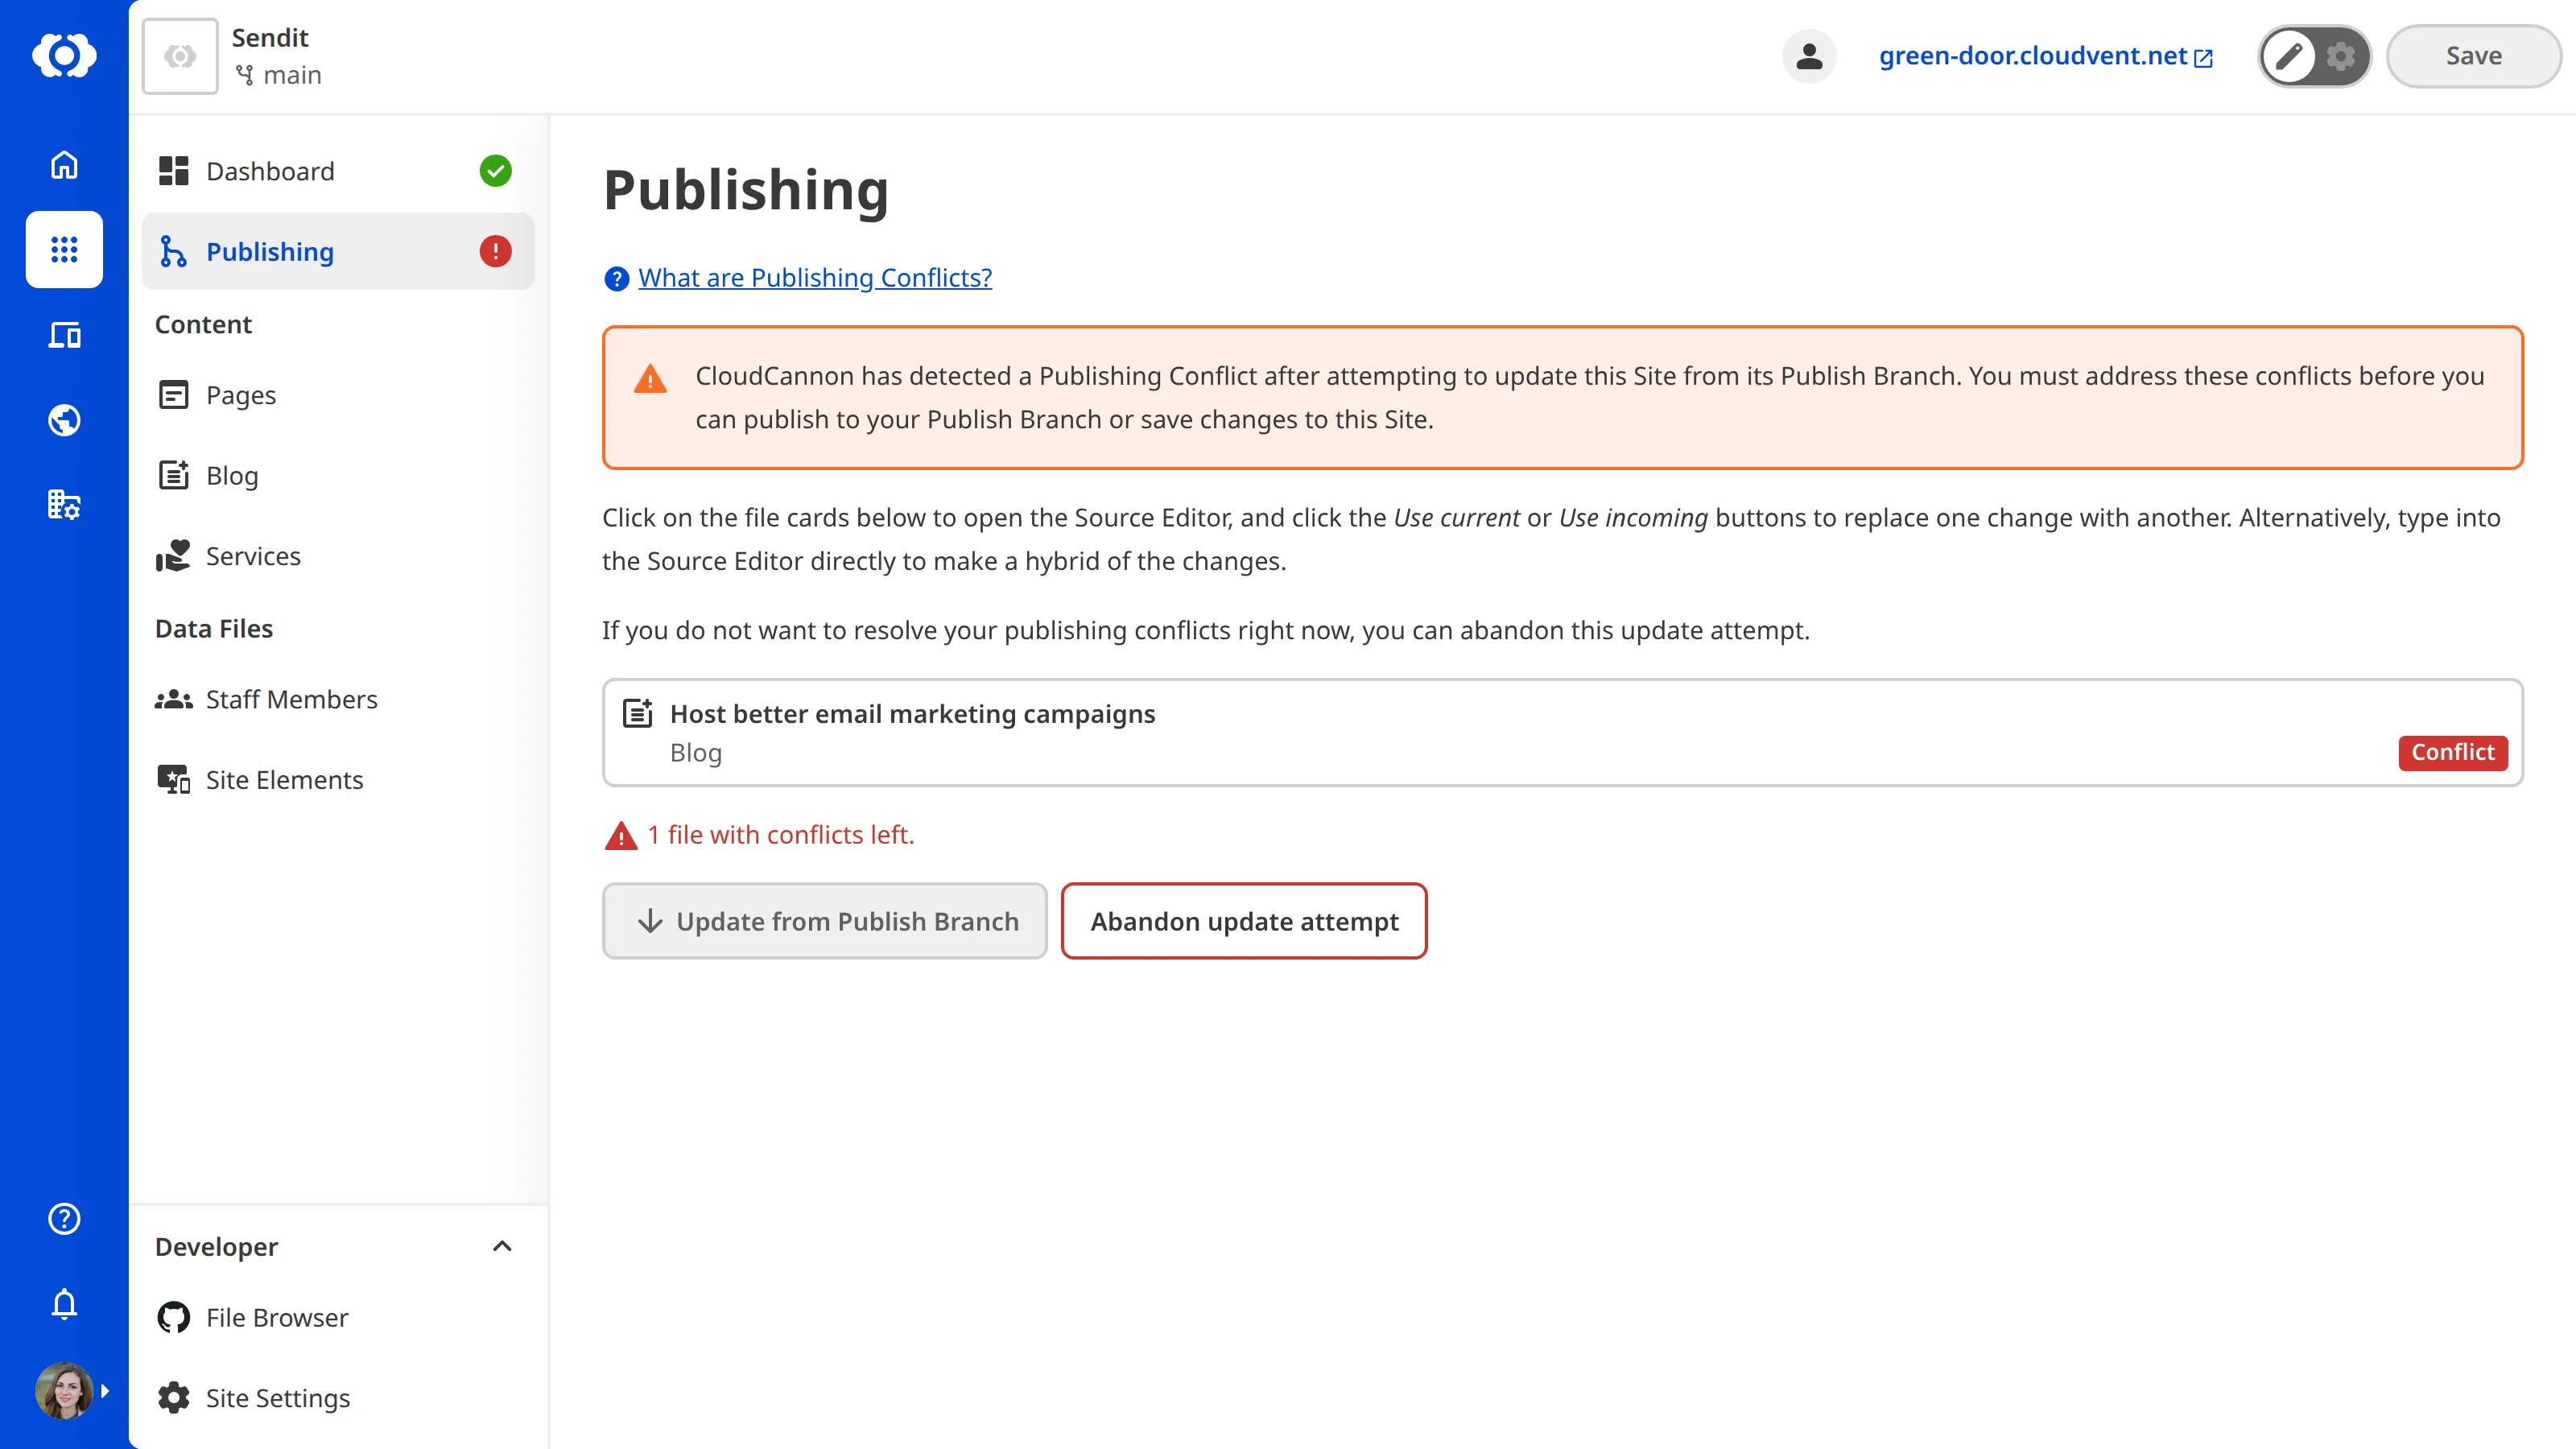Screen dimensions: 2576x1449
Task: Click the blue help icon beside conflicts link
Action: [617, 278]
